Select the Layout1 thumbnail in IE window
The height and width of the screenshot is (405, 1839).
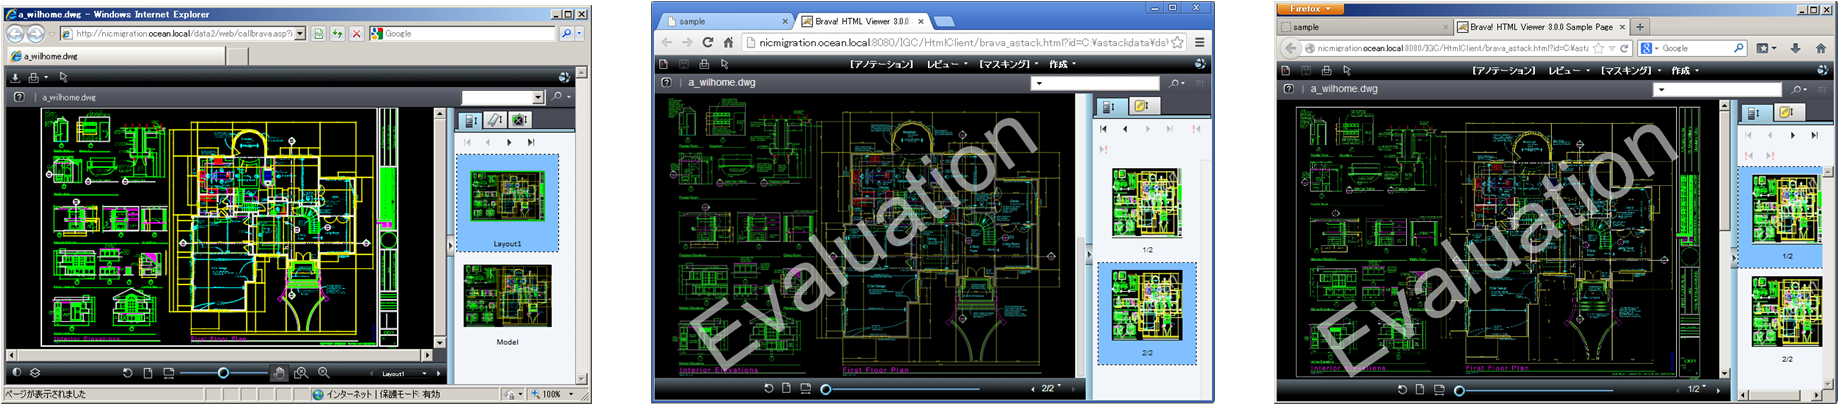coord(508,202)
